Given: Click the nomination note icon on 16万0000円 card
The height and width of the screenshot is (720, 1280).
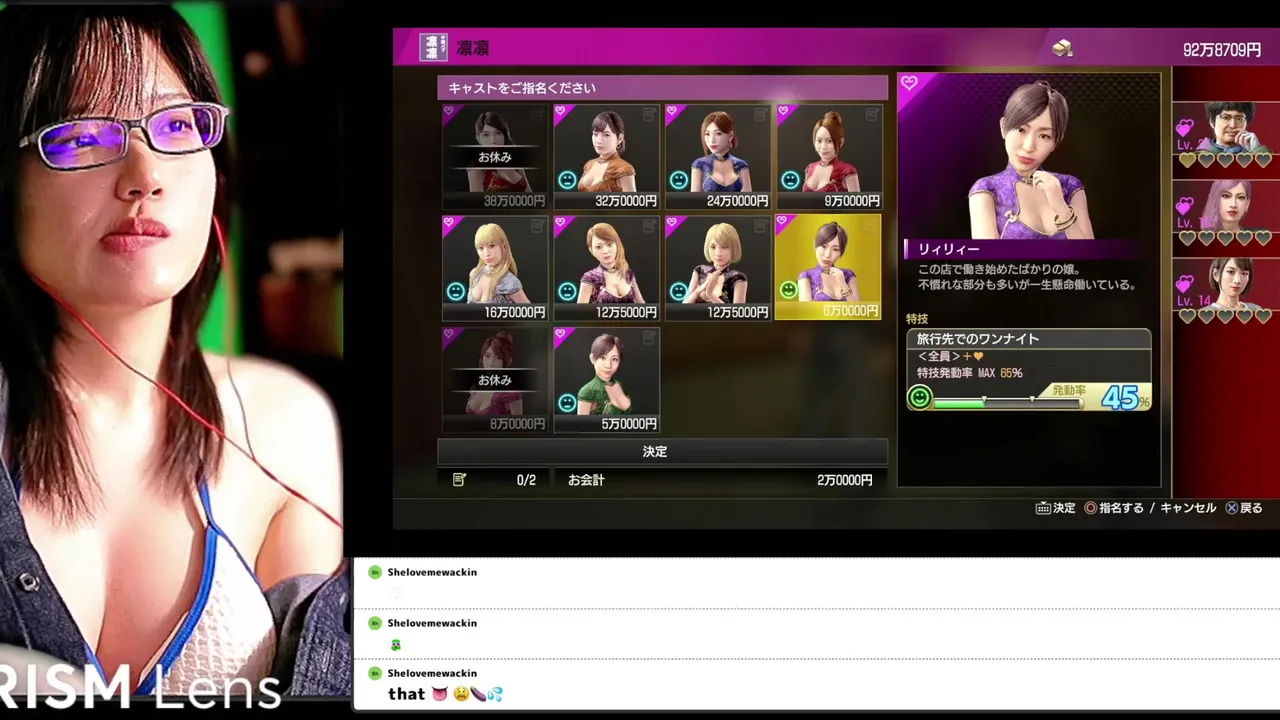Looking at the screenshot, I should [538, 226].
